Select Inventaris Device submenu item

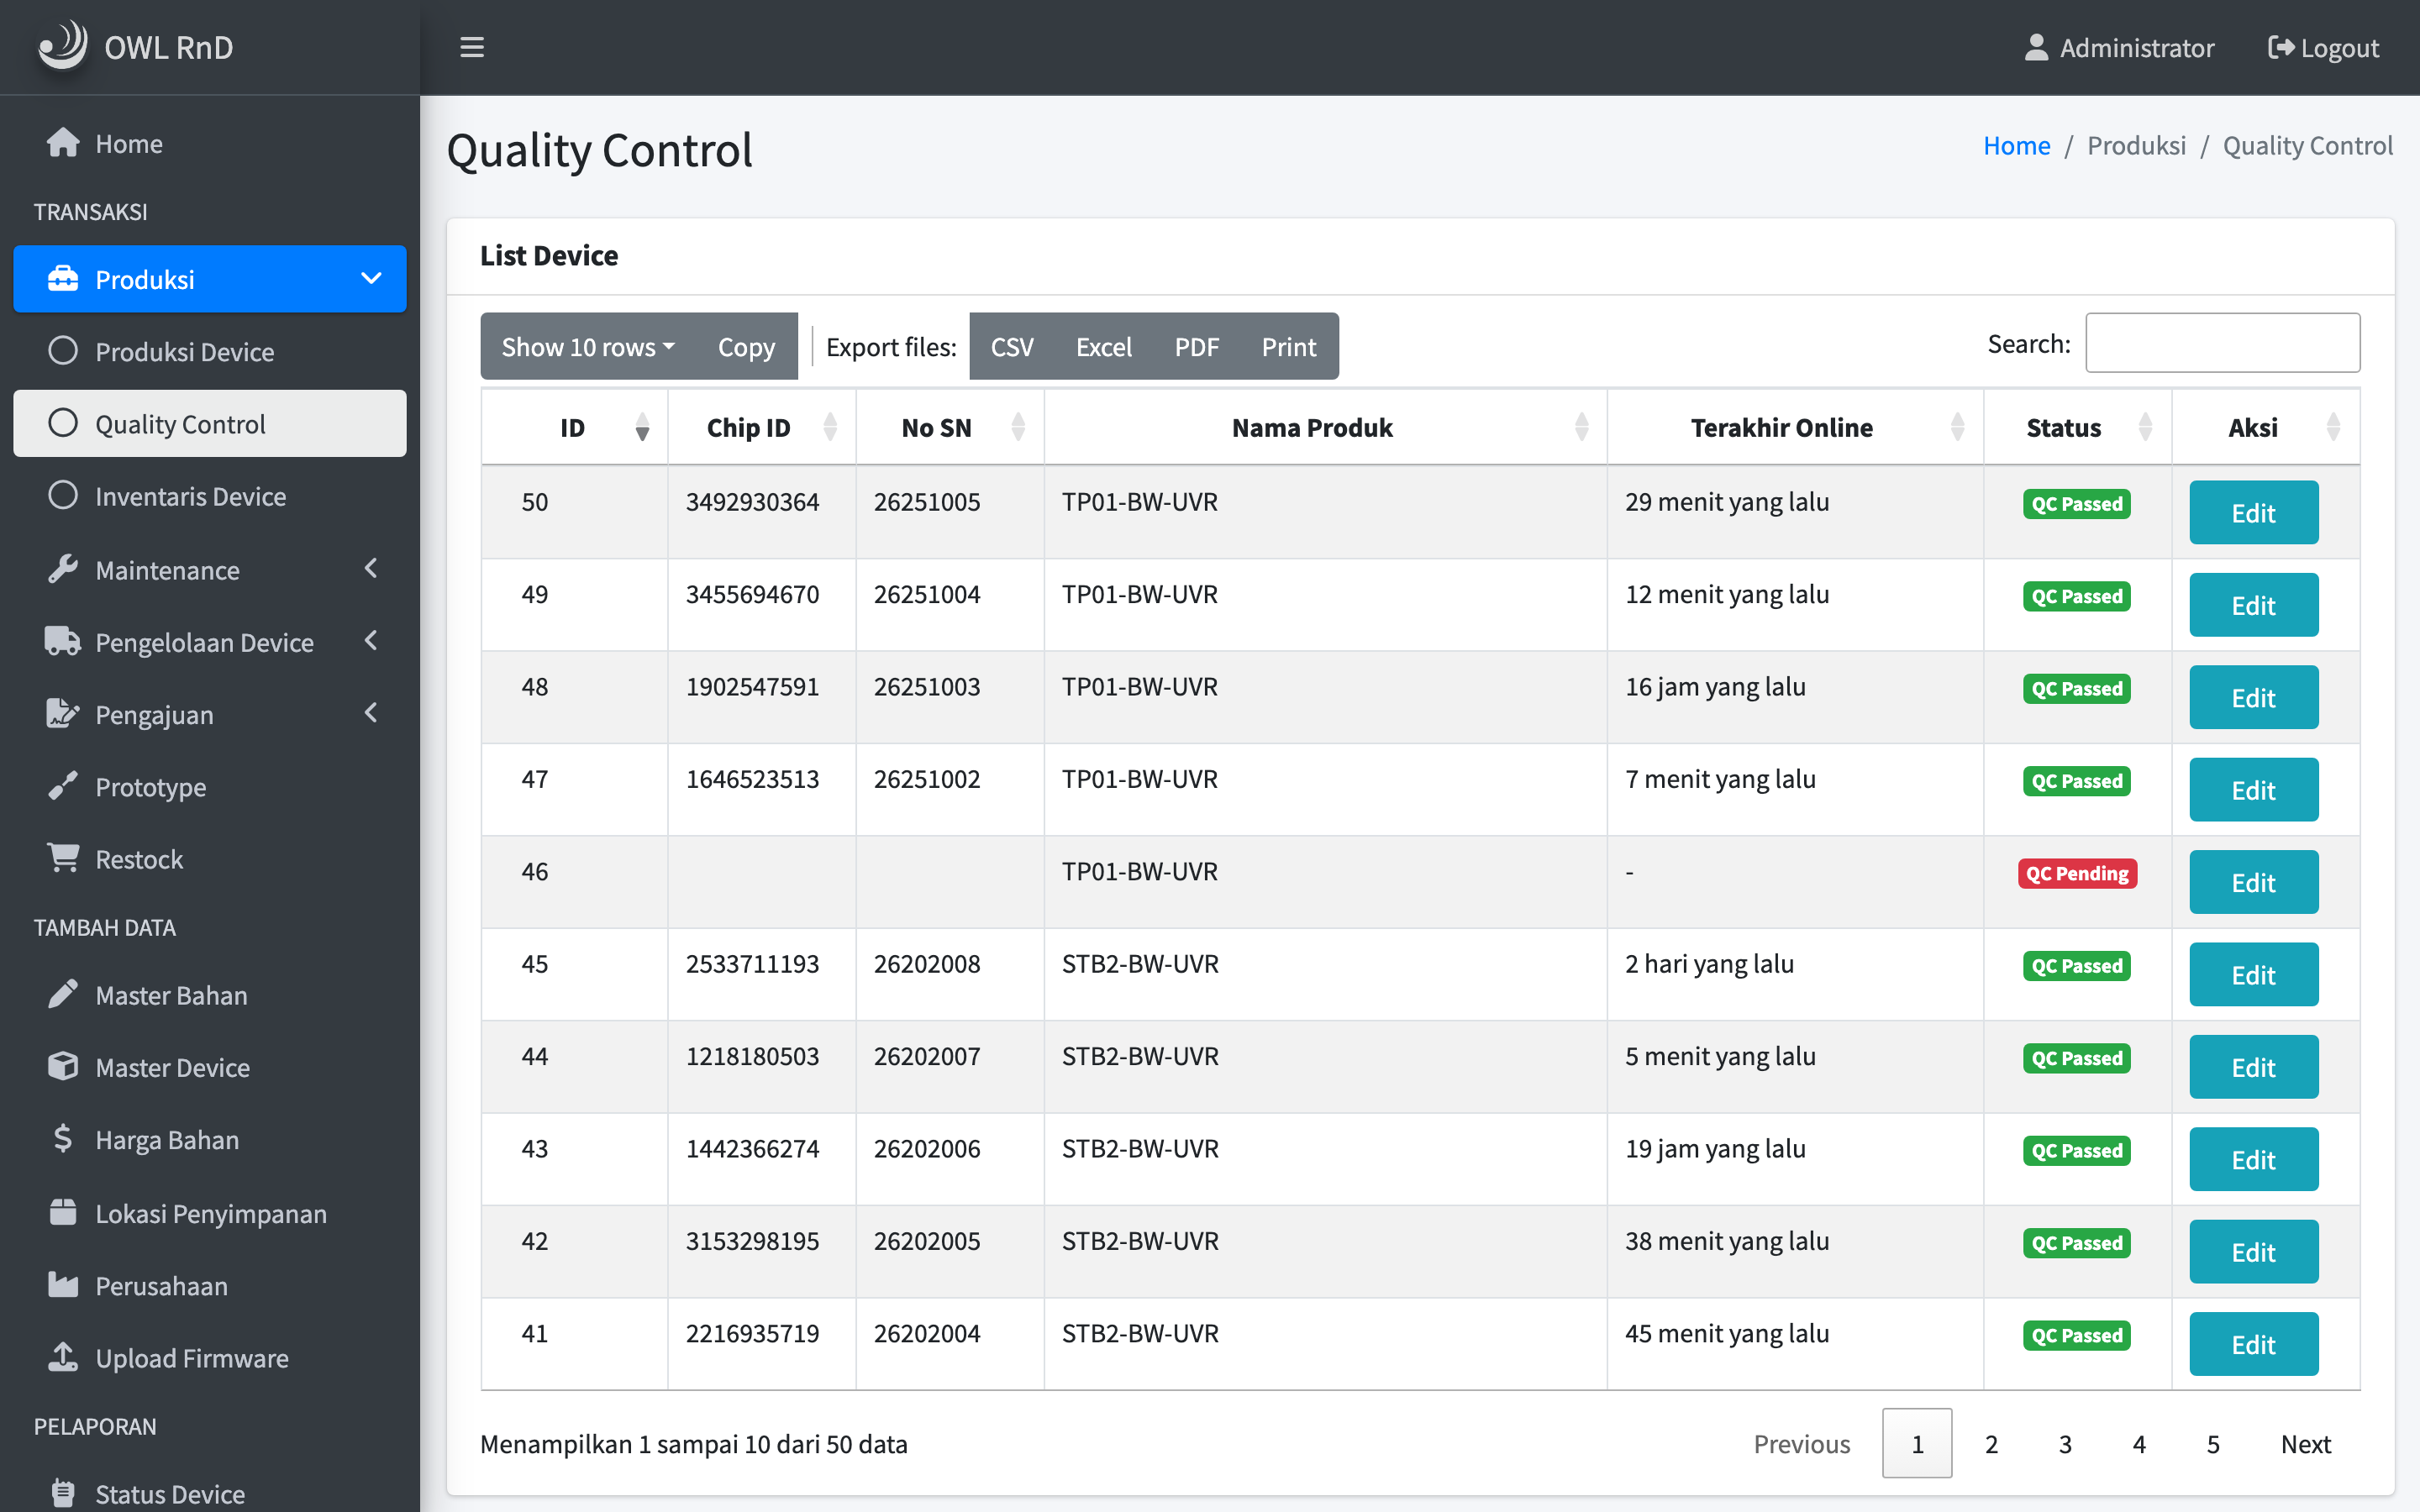(210, 496)
